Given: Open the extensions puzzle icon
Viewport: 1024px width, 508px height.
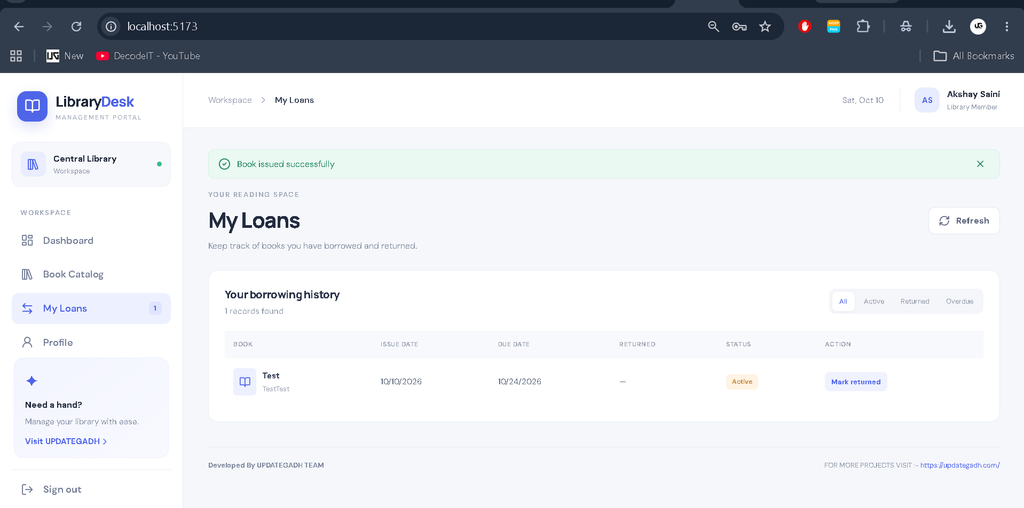Looking at the screenshot, I should (x=863, y=26).
